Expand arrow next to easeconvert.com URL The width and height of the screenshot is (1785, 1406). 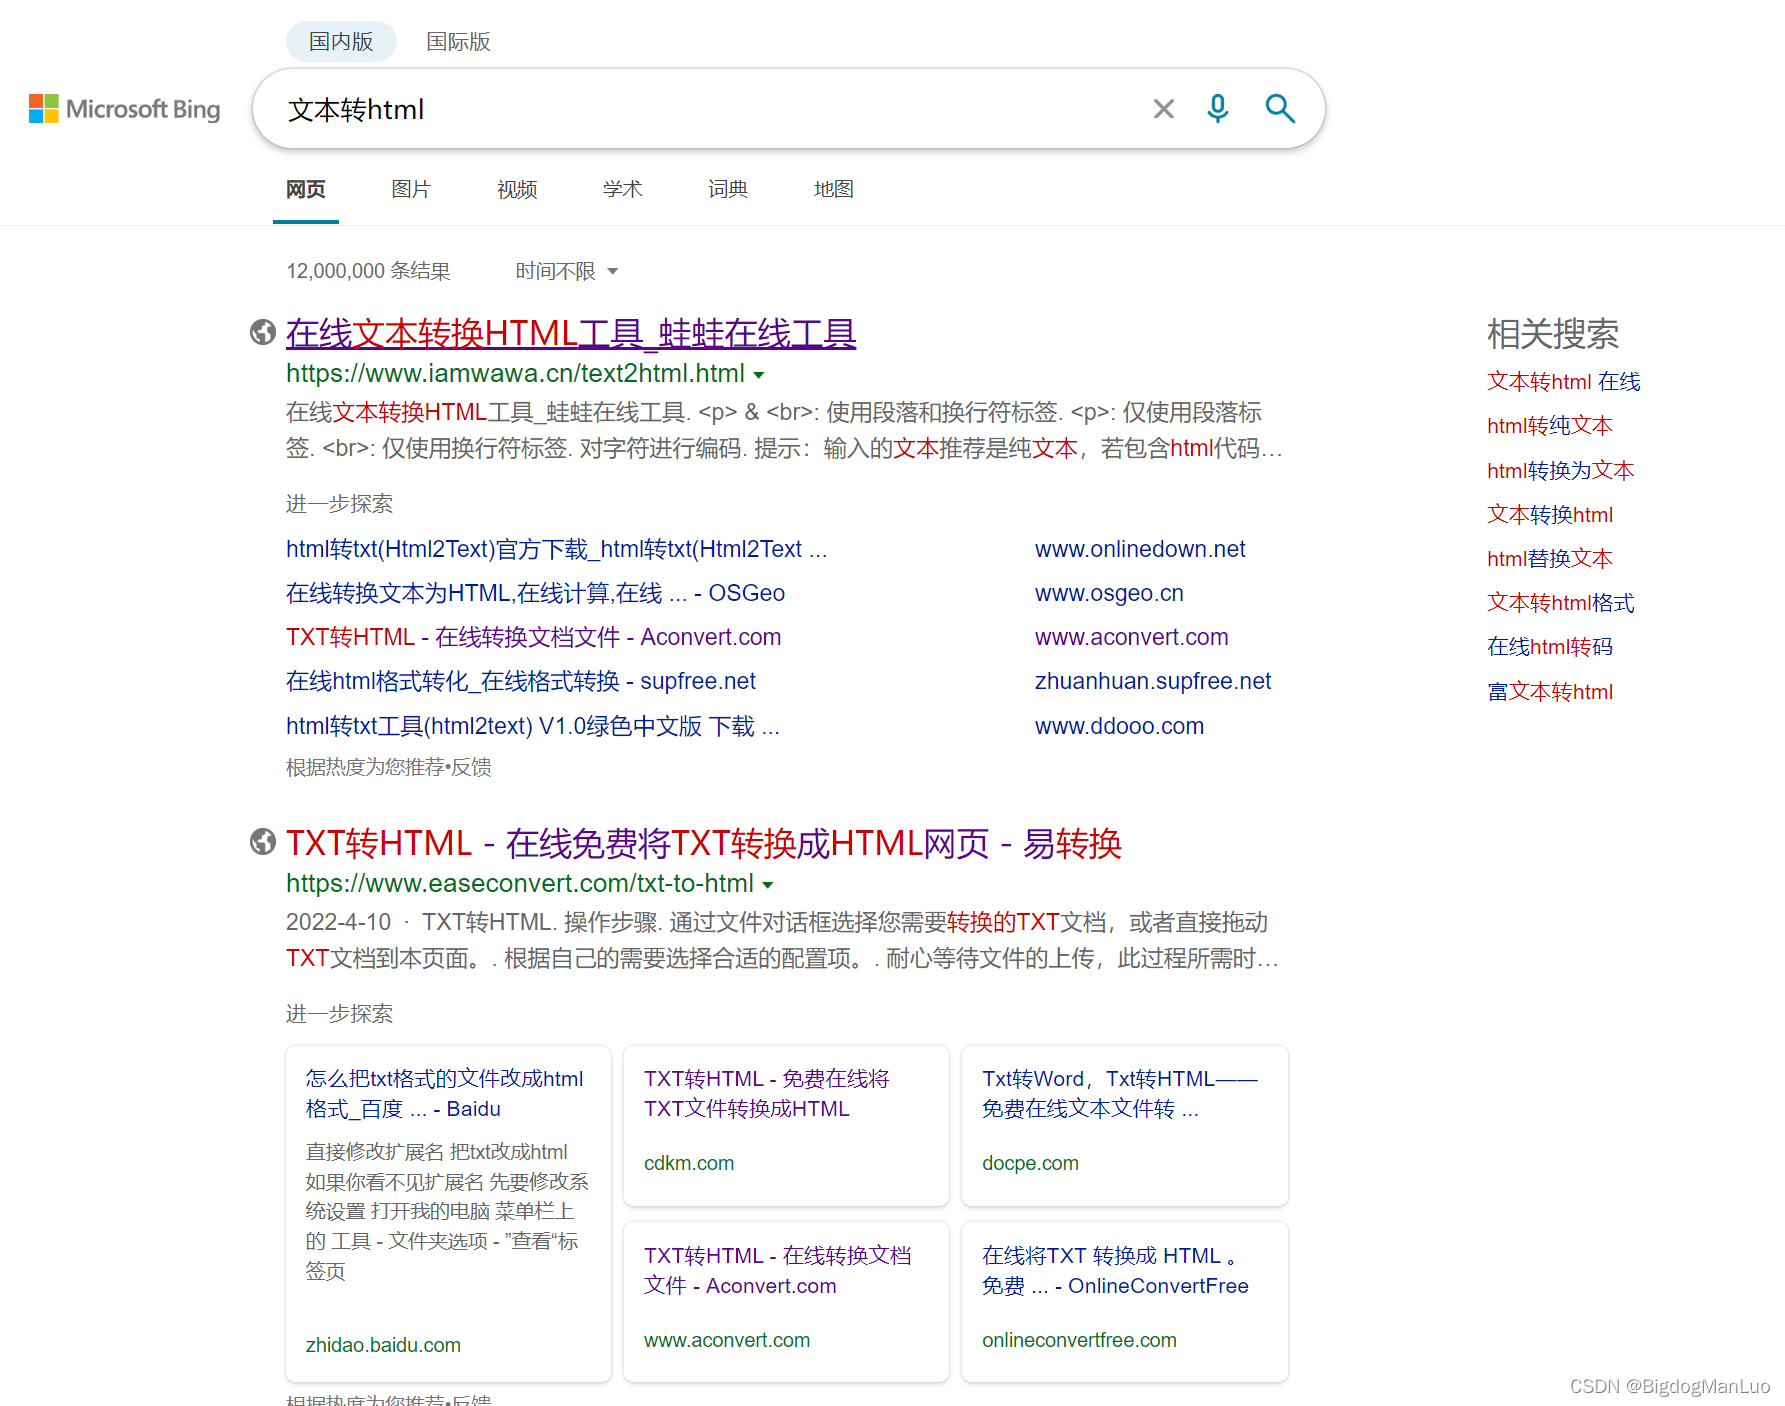768,885
